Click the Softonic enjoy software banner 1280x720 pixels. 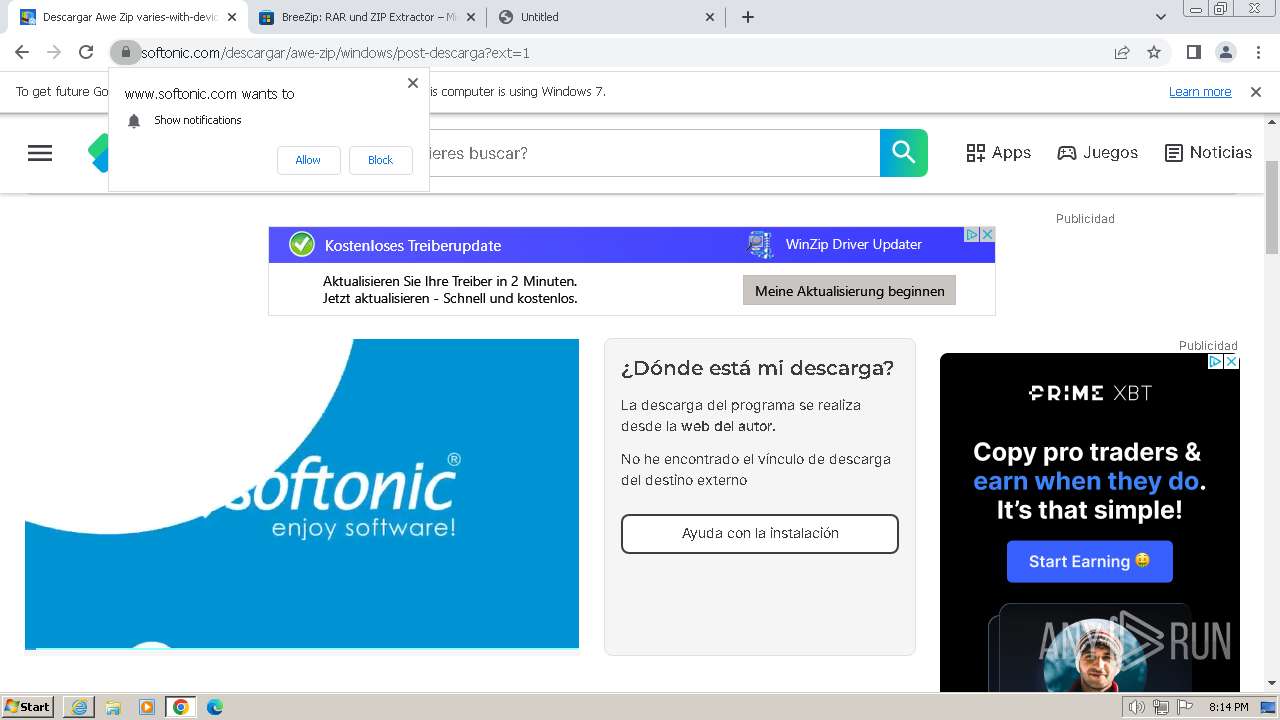point(302,494)
